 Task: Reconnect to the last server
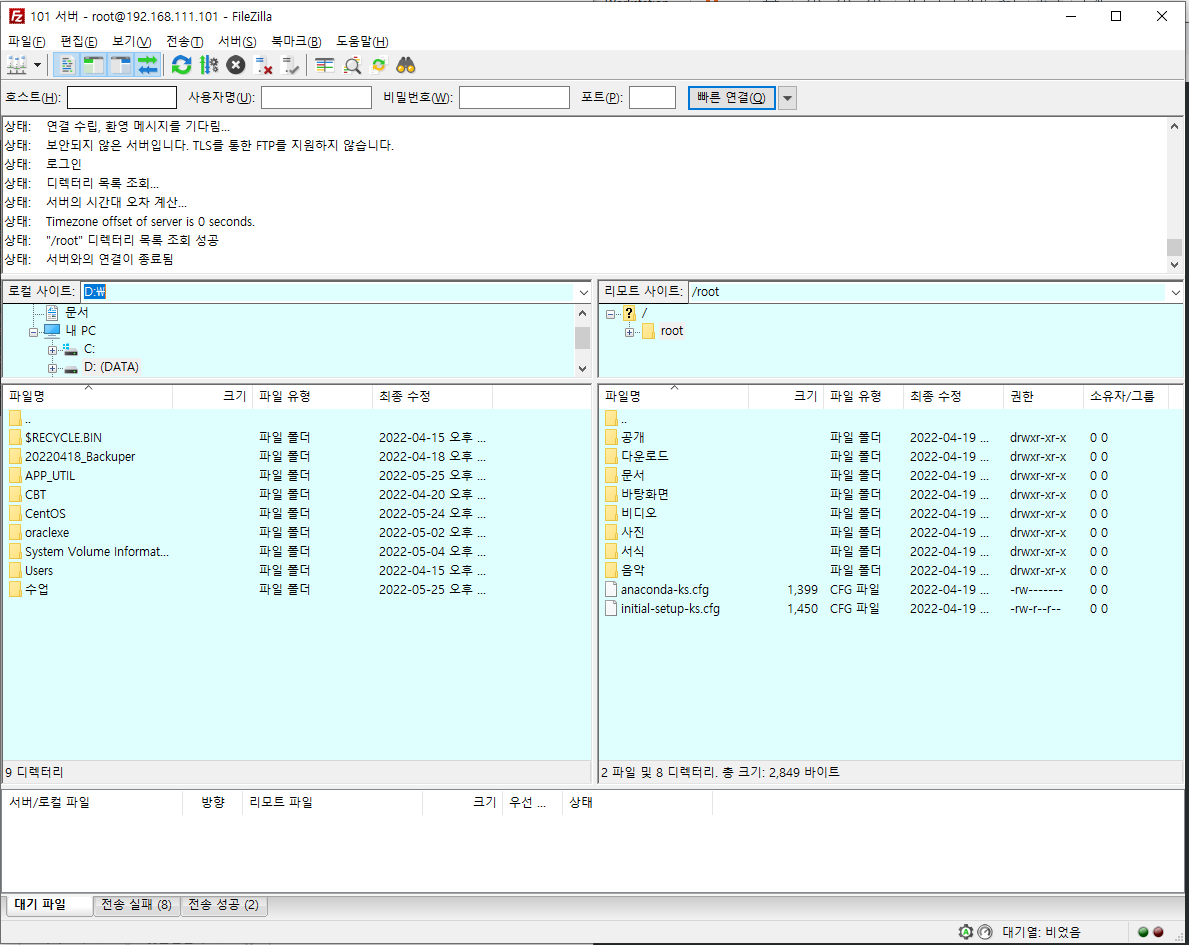(290, 65)
